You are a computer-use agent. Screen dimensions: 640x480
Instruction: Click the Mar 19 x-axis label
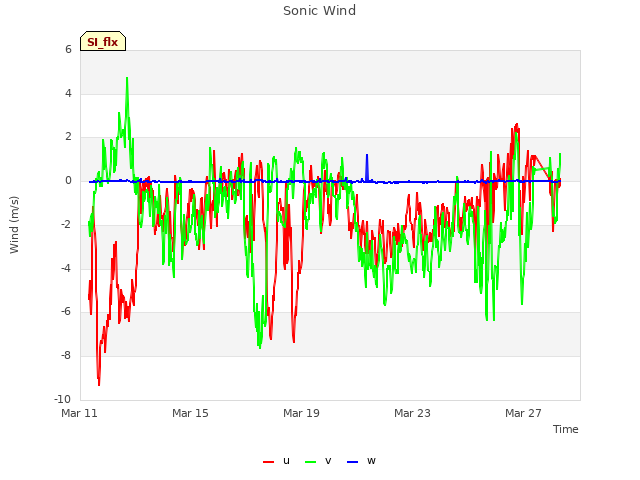(x=301, y=413)
